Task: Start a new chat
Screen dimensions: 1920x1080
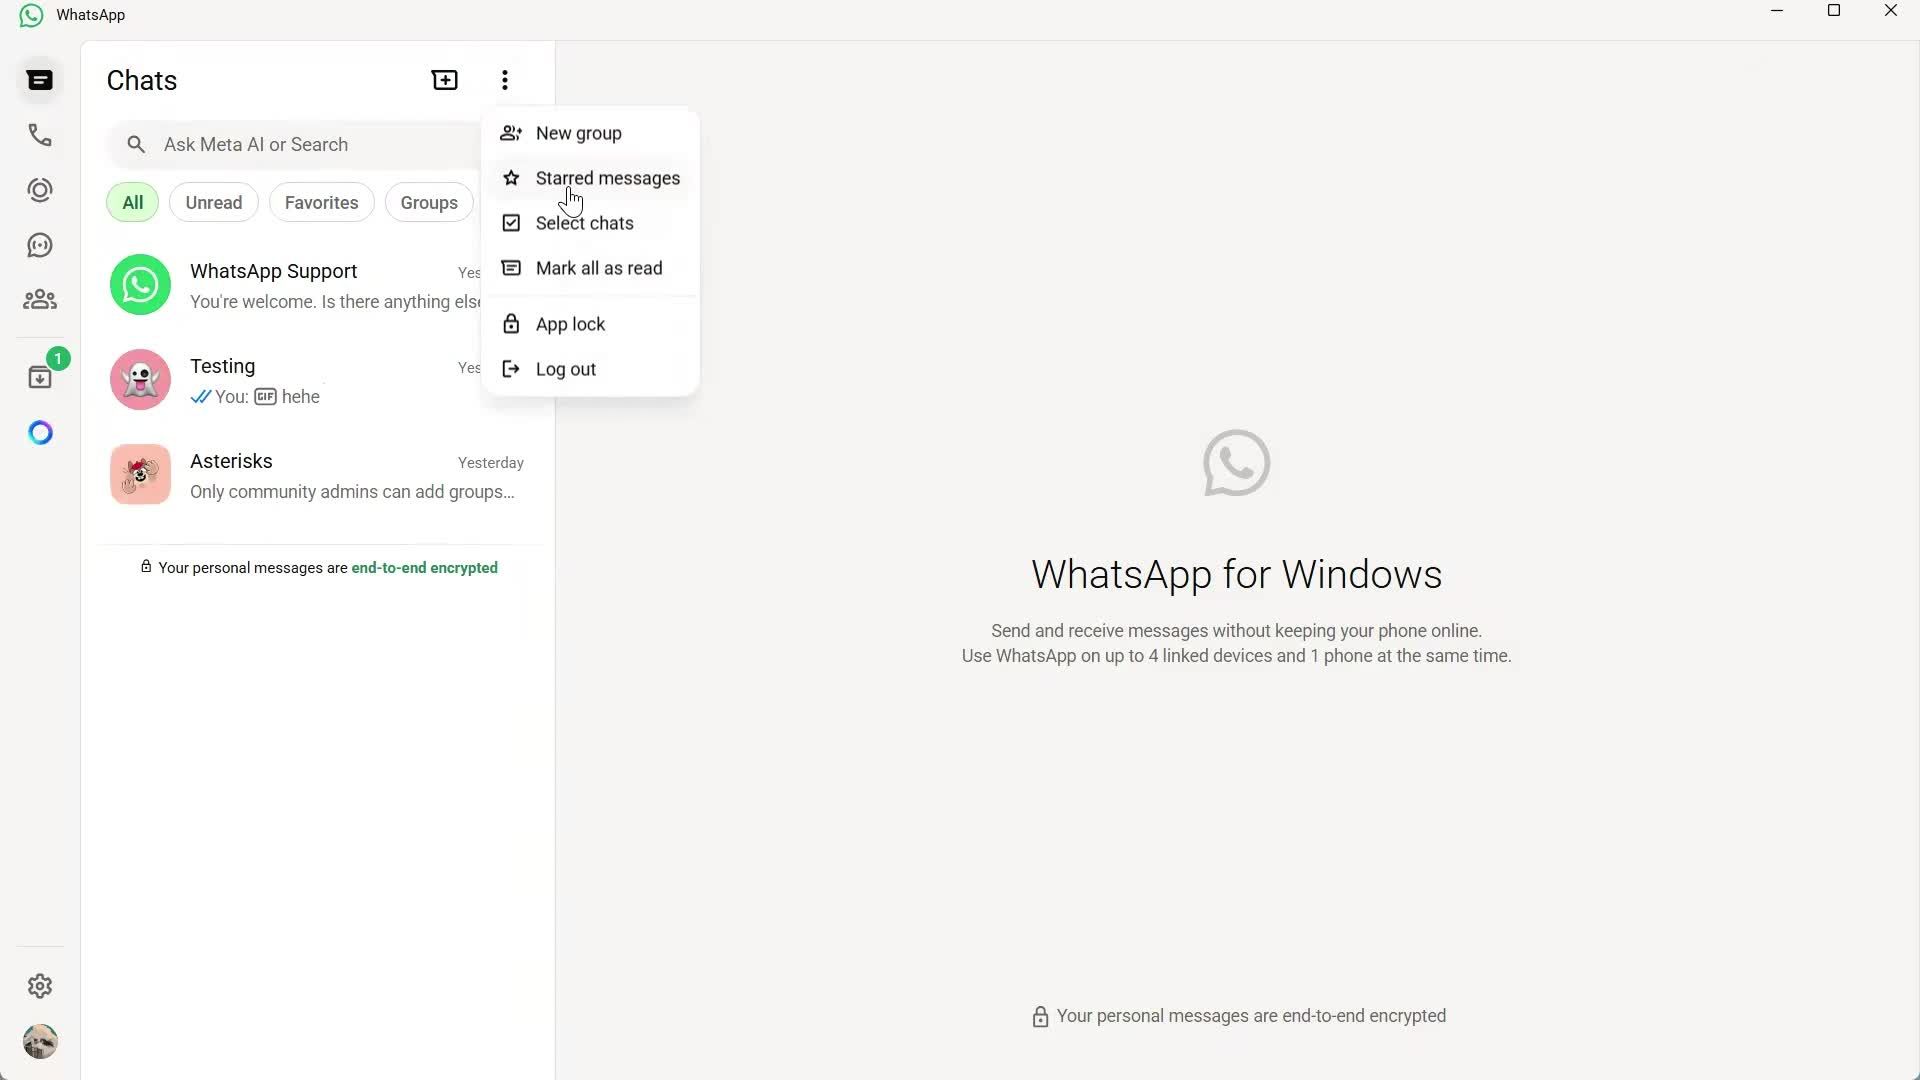Action: point(444,79)
